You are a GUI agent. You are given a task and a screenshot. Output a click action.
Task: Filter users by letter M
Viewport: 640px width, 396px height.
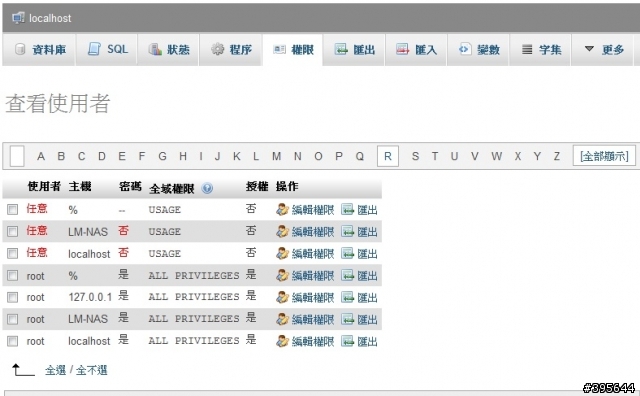click(276, 156)
